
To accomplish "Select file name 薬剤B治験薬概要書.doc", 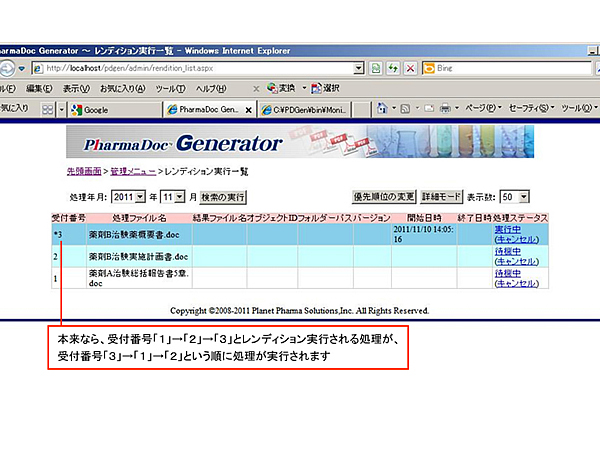I will click(134, 235).
